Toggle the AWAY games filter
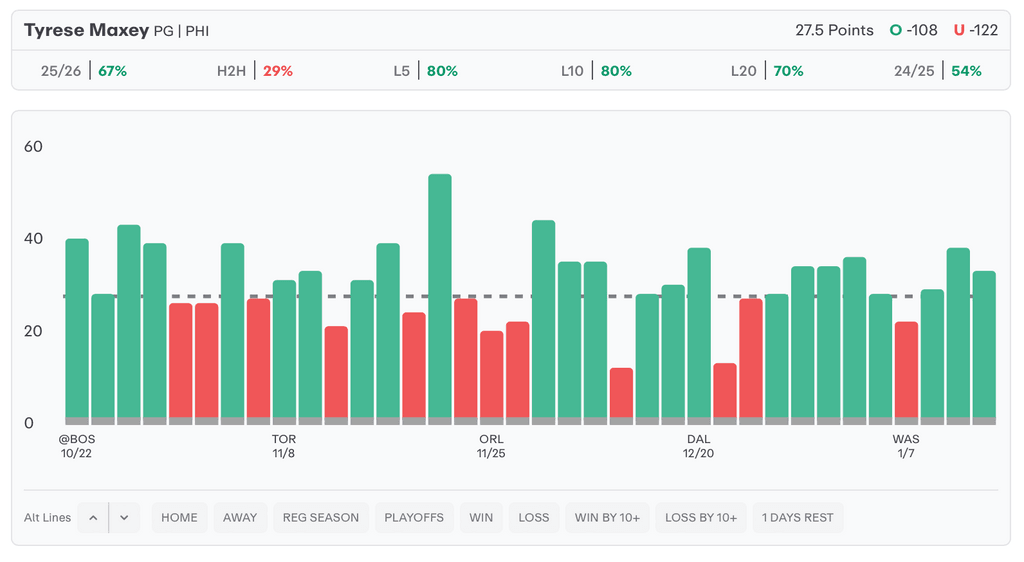1024x562 pixels. (x=240, y=518)
